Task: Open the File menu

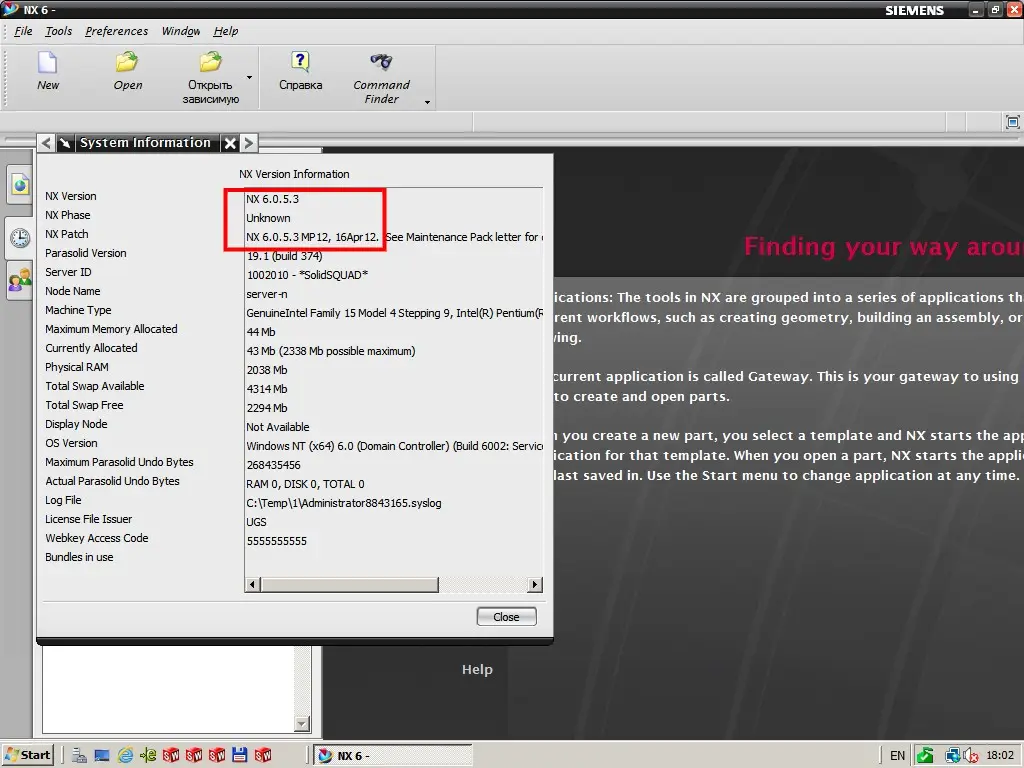Action: tap(23, 31)
